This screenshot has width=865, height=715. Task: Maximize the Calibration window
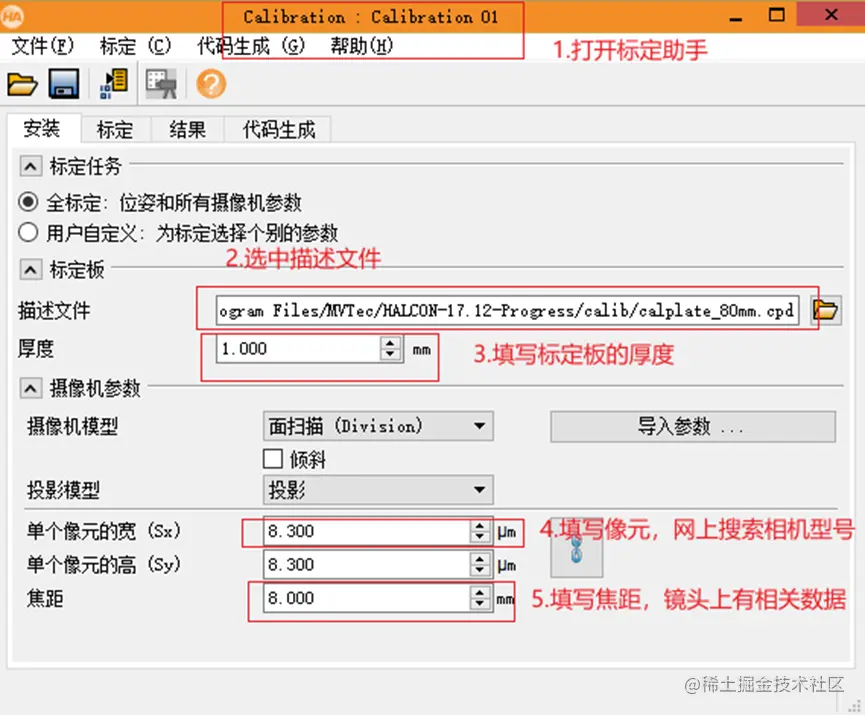click(x=777, y=15)
